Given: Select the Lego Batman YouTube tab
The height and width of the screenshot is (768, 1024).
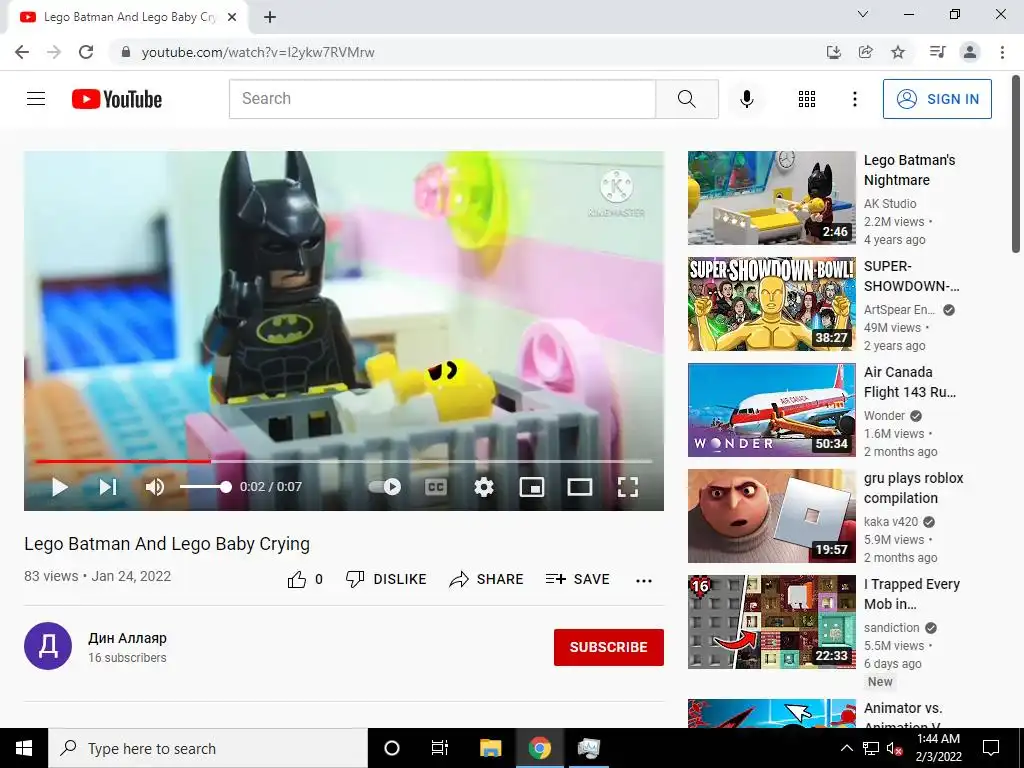Looking at the screenshot, I should tap(127, 18).
